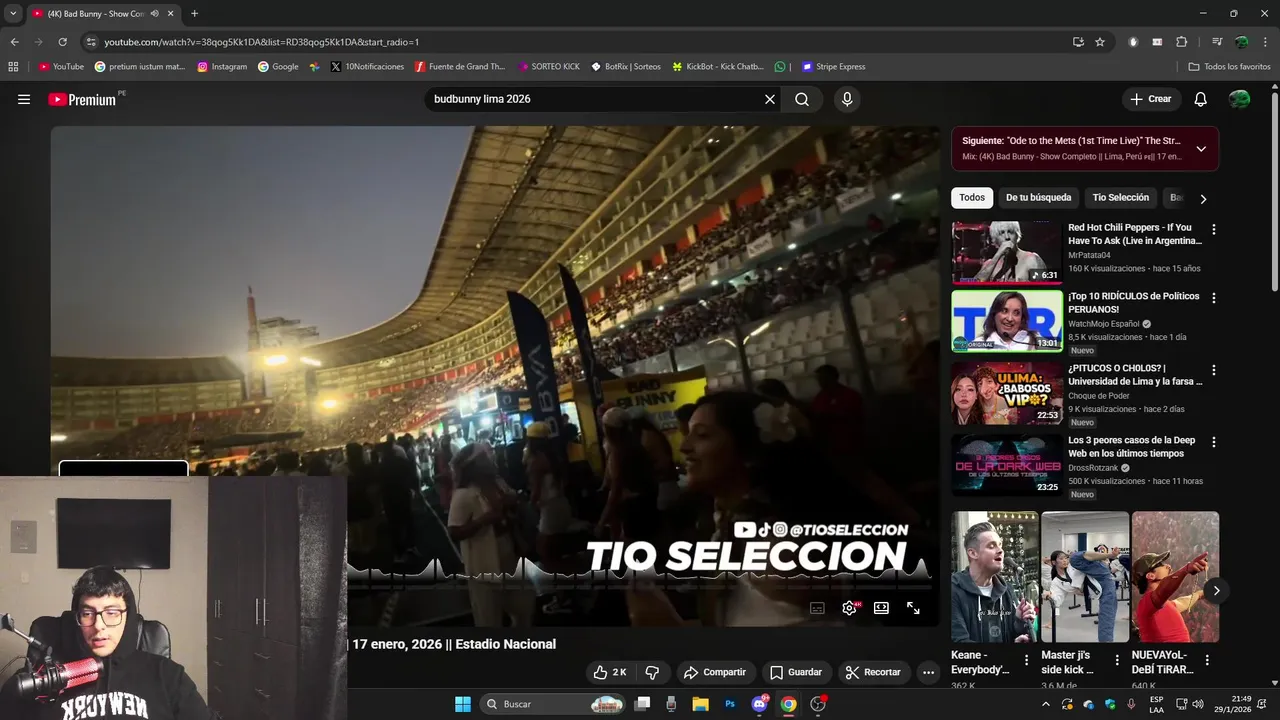This screenshot has width=1280, height=720.
Task: Switch to the Bad Bunny browser tab
Action: pos(96,14)
